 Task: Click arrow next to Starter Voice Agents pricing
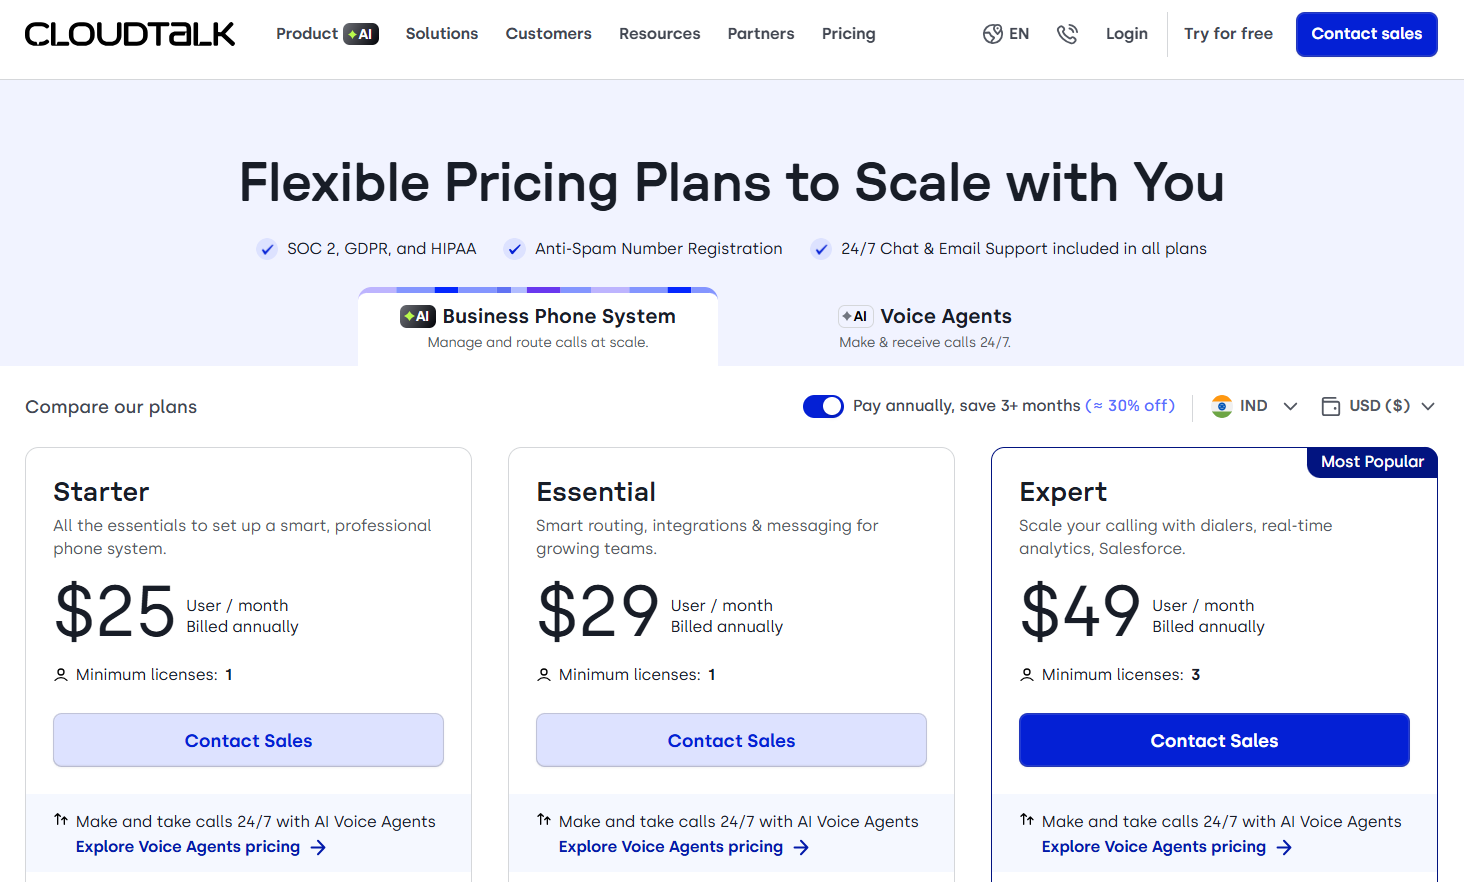tap(318, 847)
